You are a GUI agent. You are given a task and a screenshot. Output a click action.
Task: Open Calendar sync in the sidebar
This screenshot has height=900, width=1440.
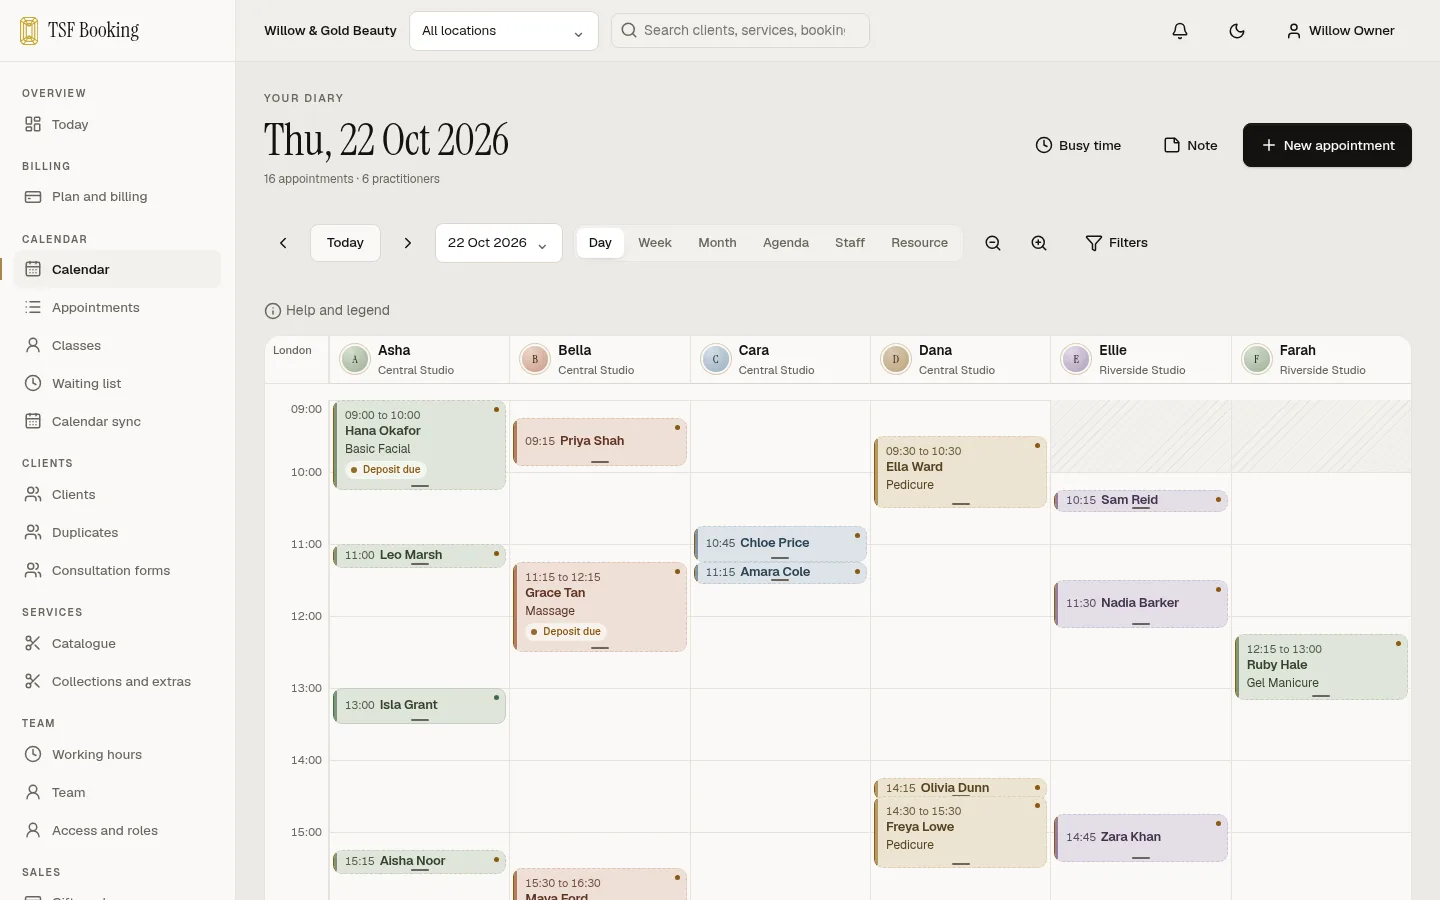pos(117,422)
